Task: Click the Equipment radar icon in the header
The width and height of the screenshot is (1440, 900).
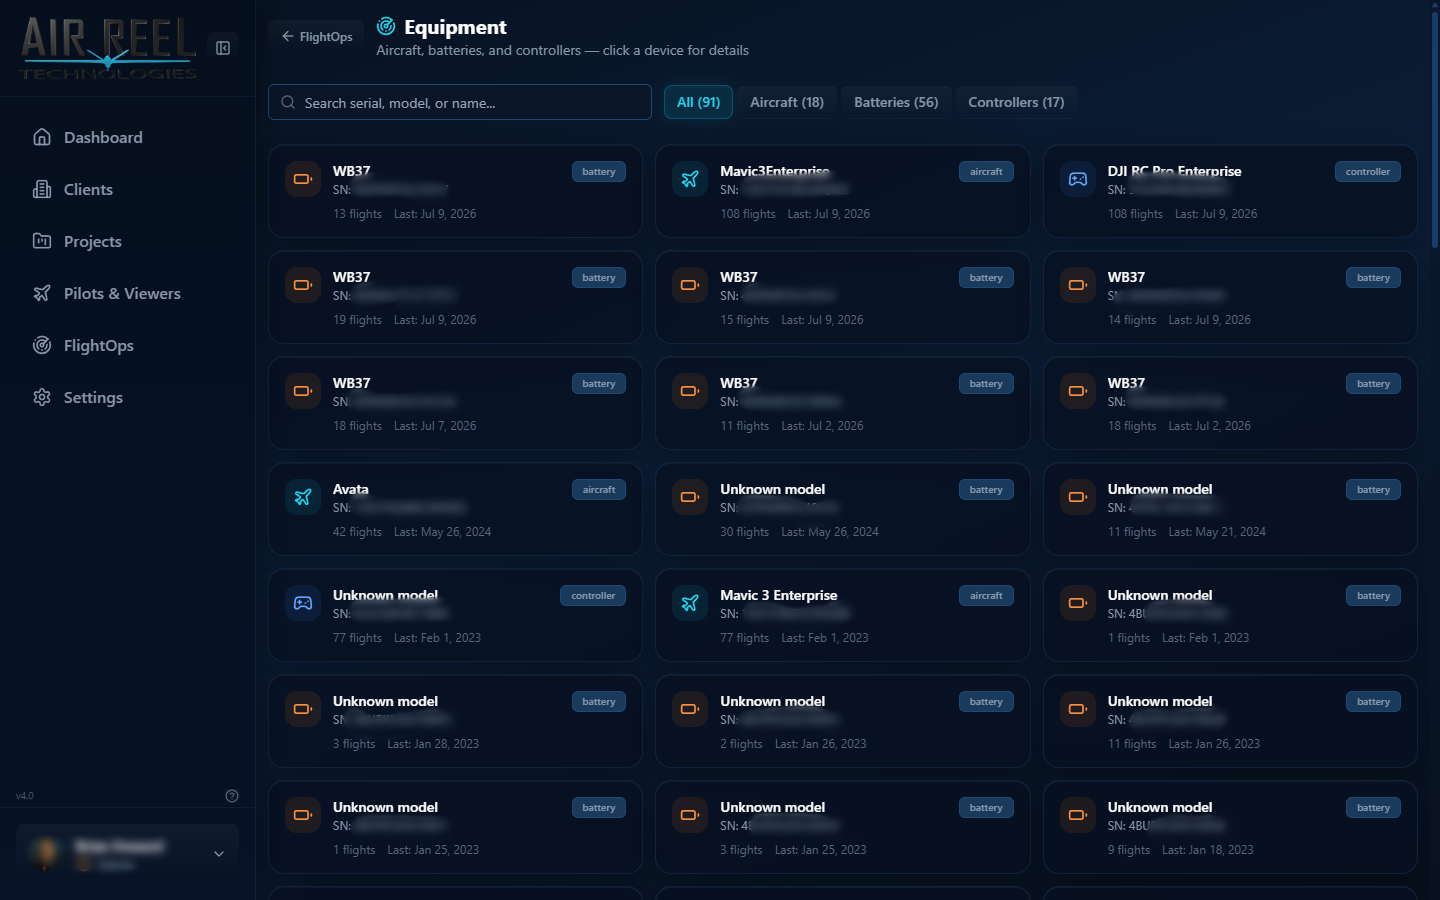Action: [x=386, y=27]
